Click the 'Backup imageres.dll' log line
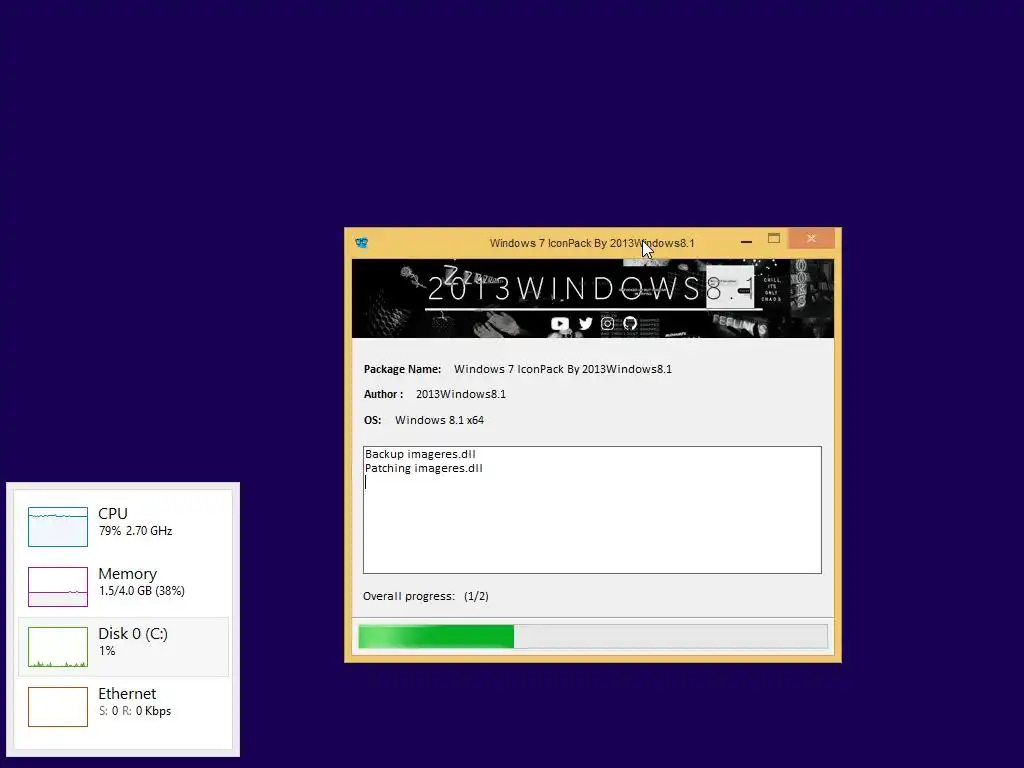Viewport: 1024px width, 768px height. click(420, 454)
